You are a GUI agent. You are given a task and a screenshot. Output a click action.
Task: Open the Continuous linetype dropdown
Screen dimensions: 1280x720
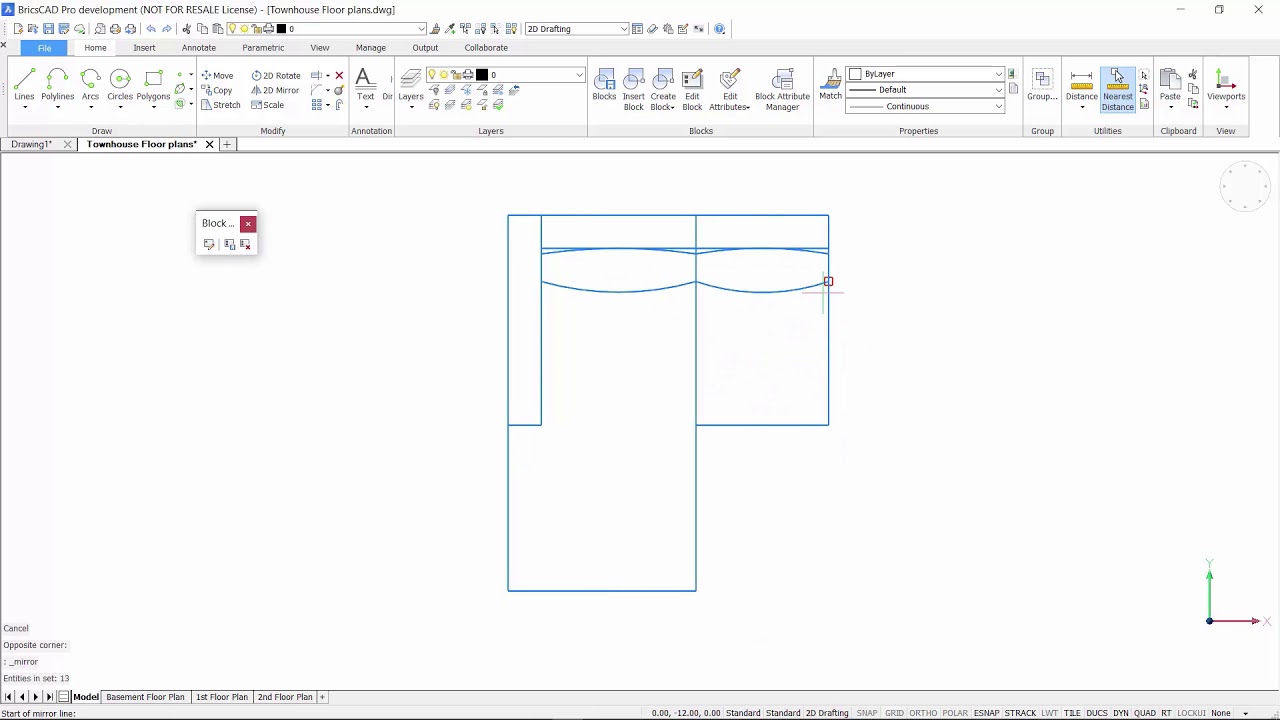point(925,106)
